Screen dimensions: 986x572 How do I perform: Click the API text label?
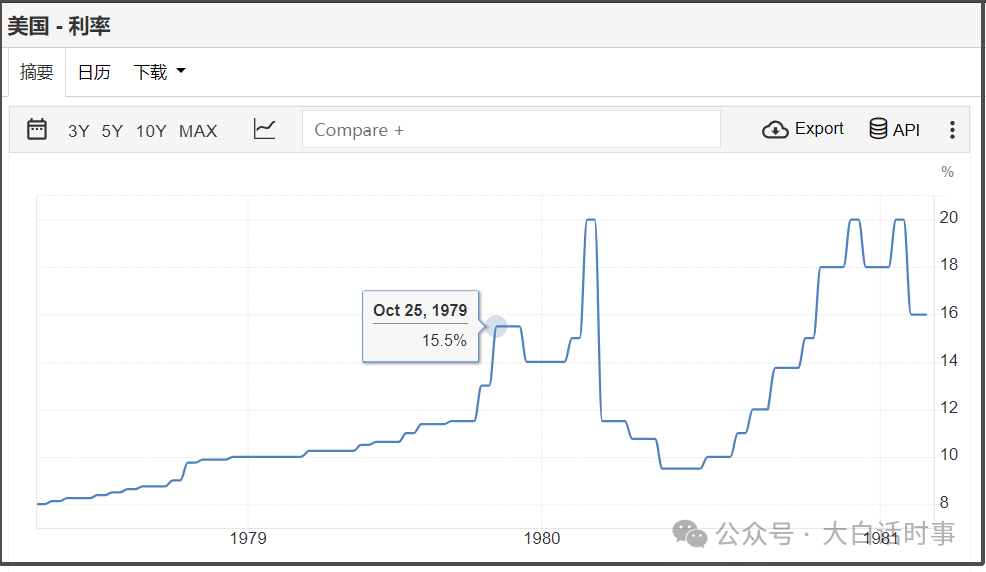tap(906, 130)
